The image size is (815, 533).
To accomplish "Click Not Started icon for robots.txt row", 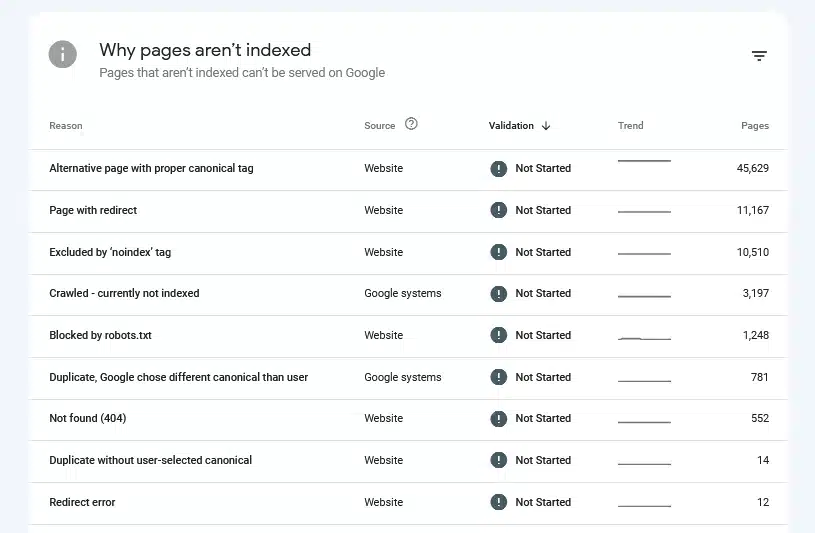I will pyautogui.click(x=498, y=335).
